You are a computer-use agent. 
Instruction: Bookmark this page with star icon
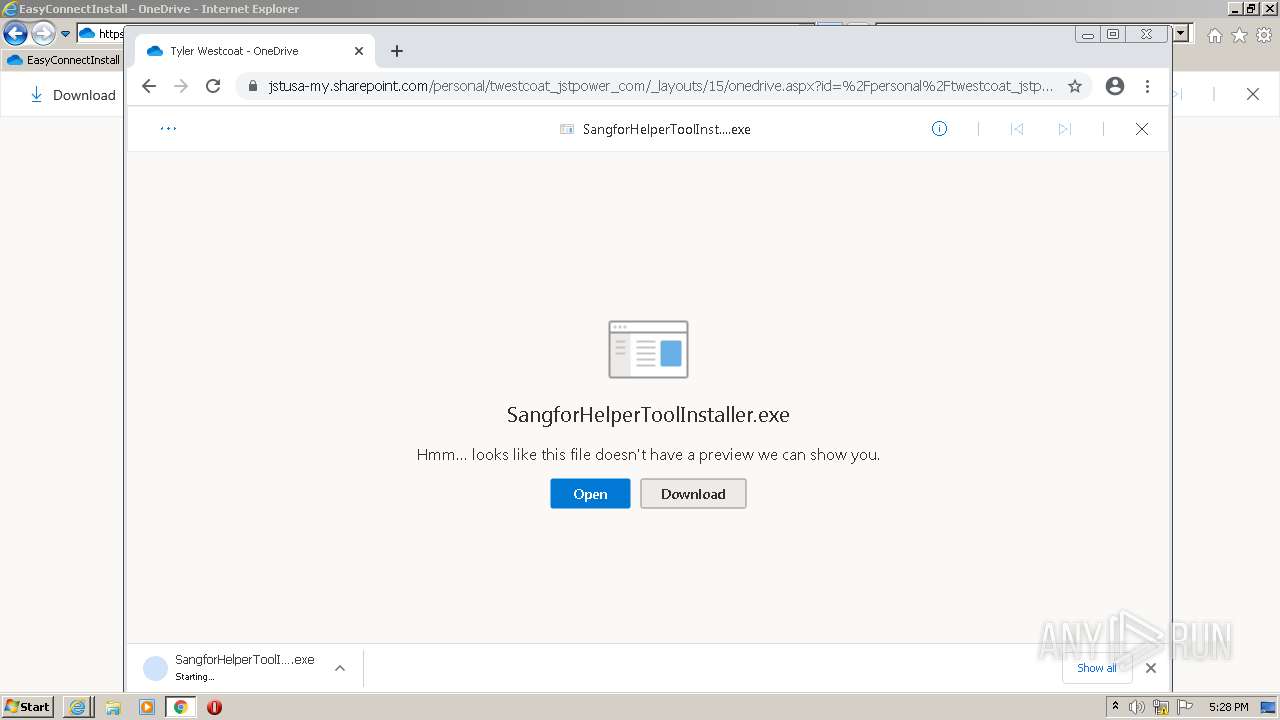1075,86
